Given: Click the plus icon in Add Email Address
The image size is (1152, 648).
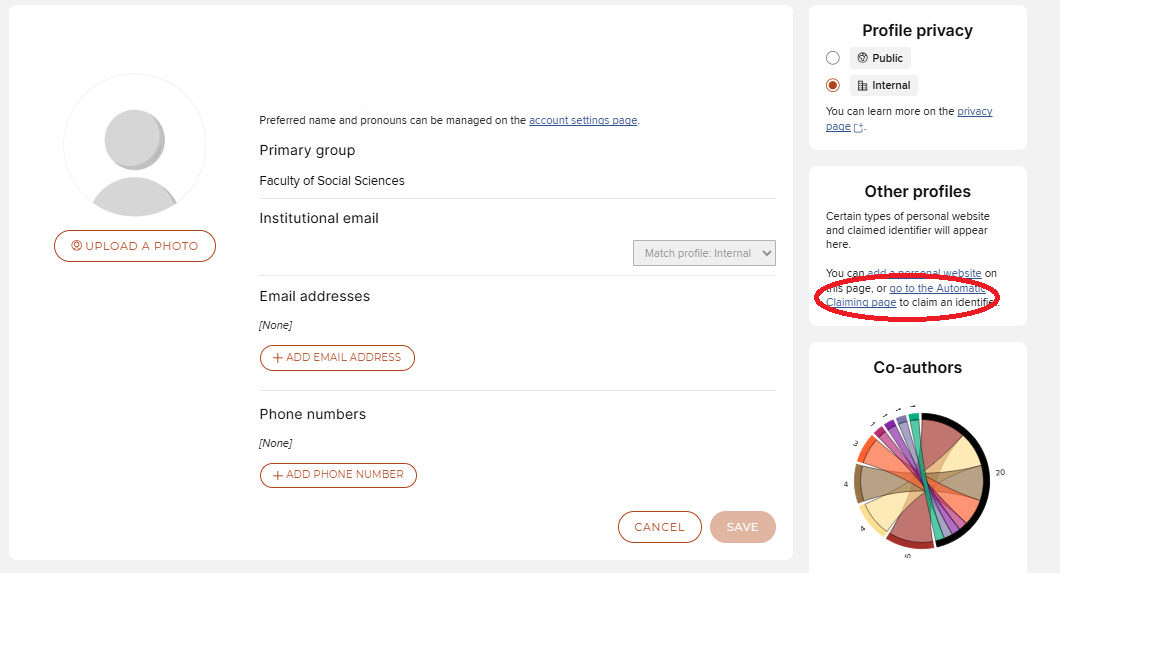Looking at the screenshot, I should pos(277,357).
